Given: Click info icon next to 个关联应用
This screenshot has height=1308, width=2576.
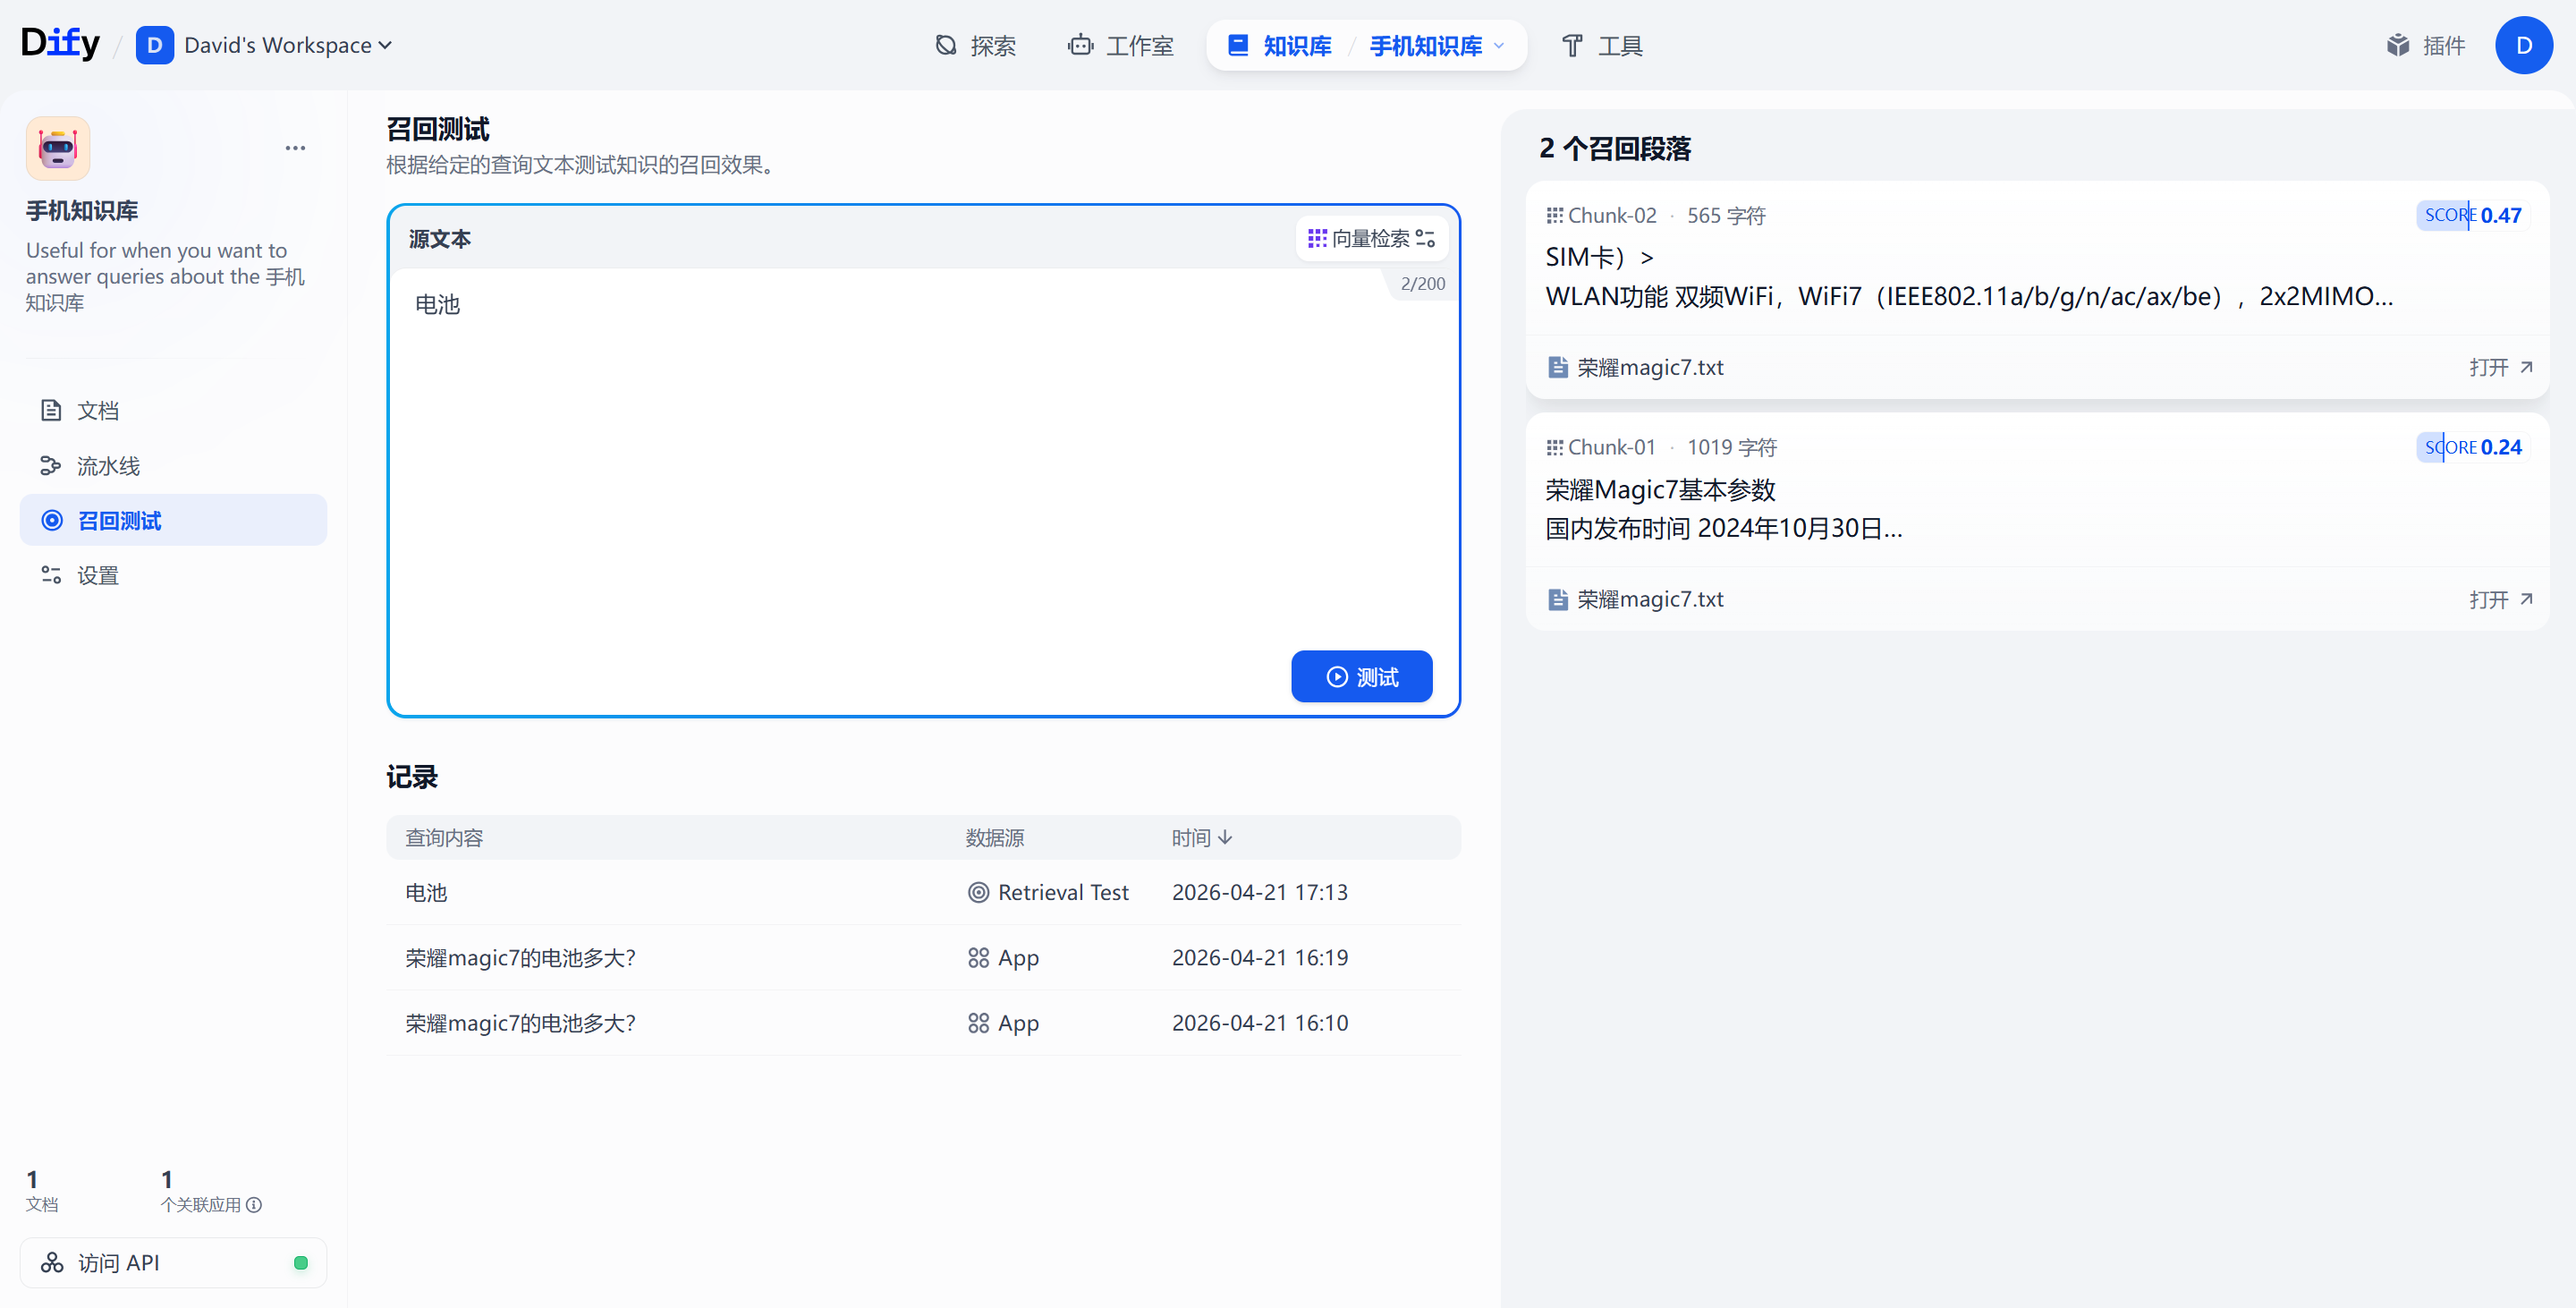Looking at the screenshot, I should [254, 1205].
